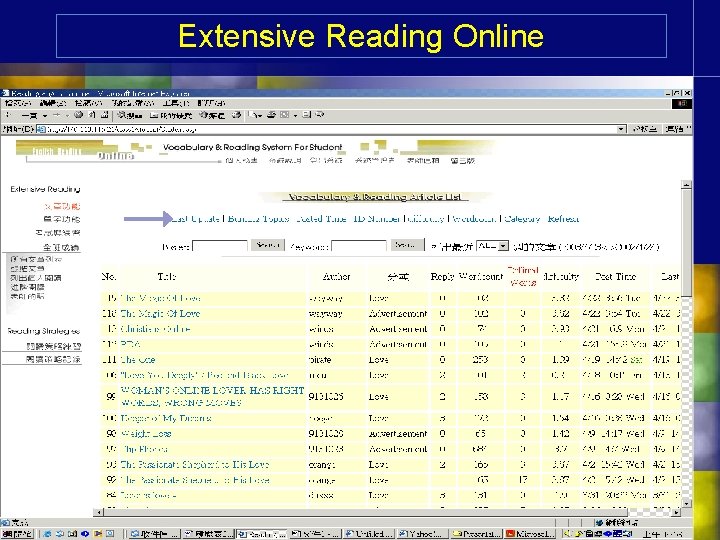
Task: Click the 'Post Time' column header
Action: pyautogui.click(x=615, y=276)
